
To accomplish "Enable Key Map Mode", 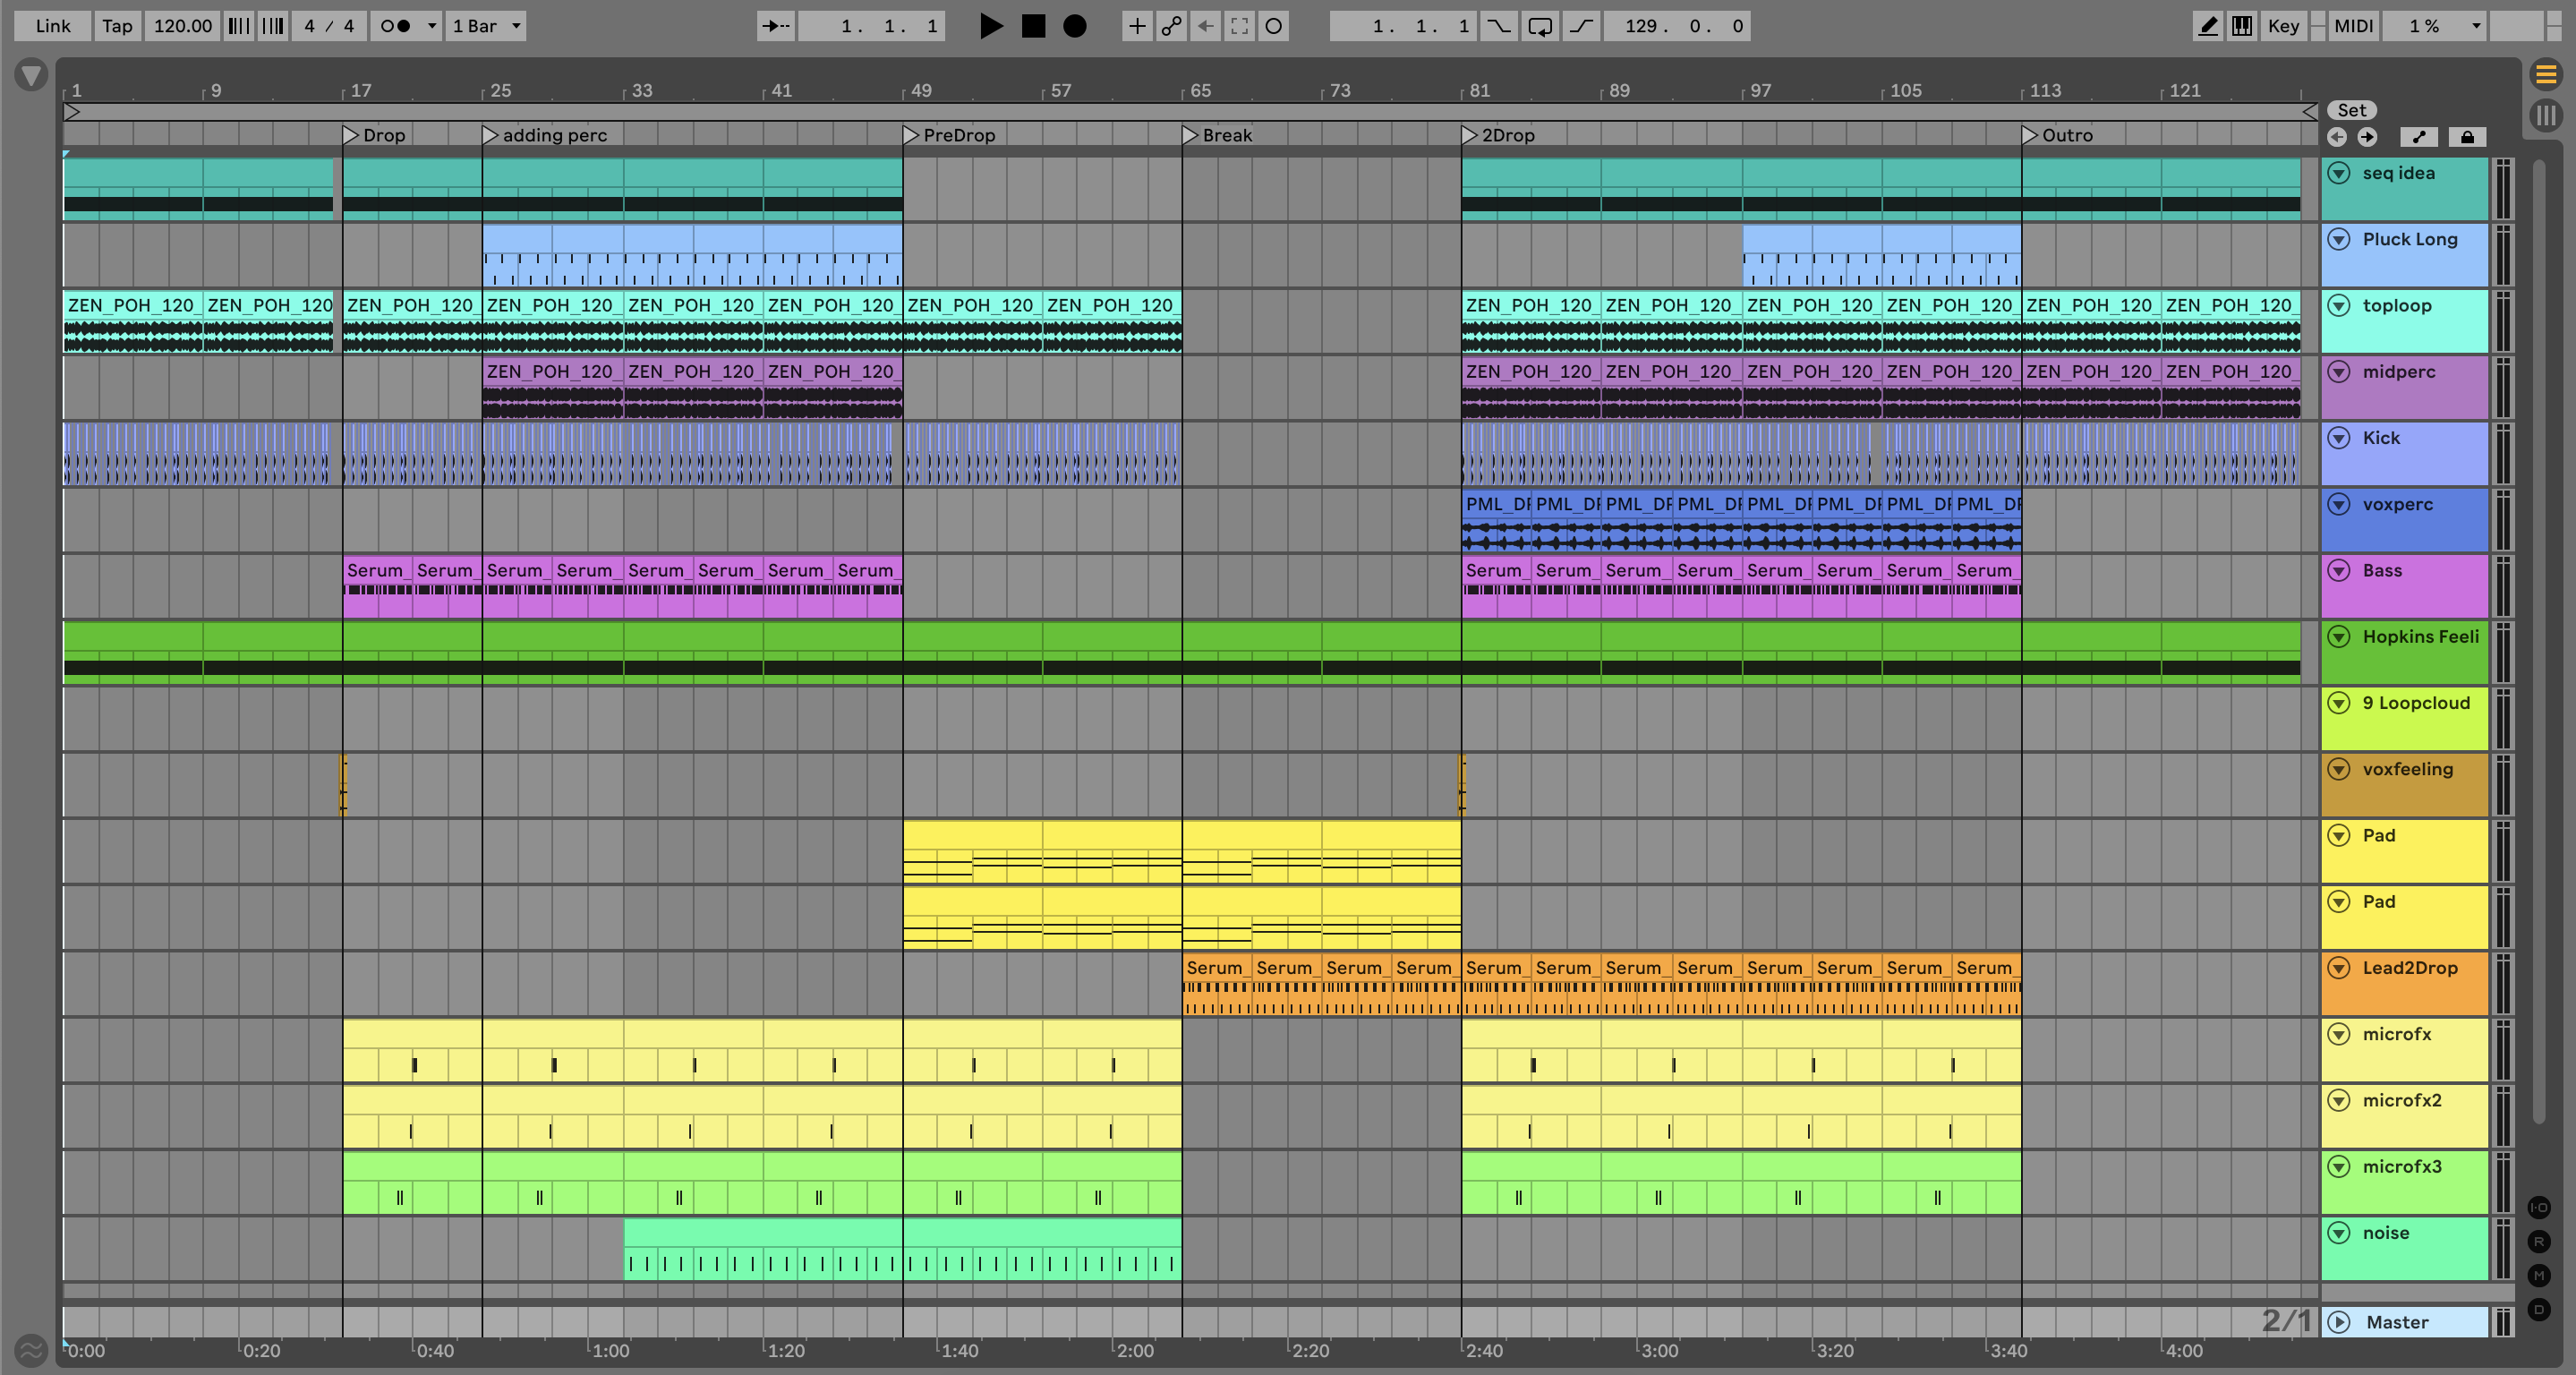I will [x=2283, y=26].
